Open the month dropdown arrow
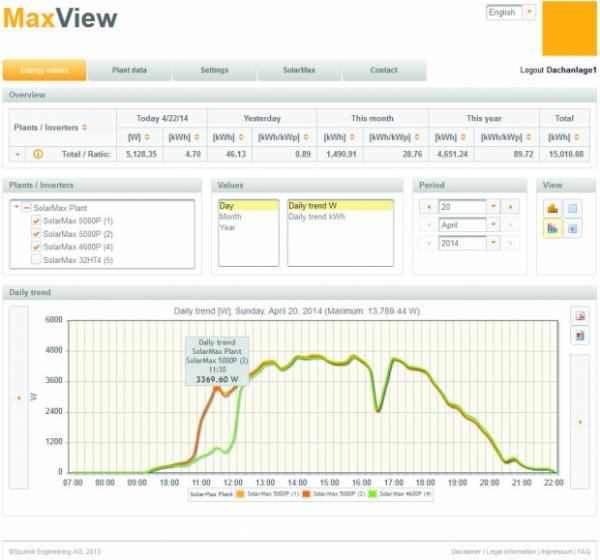 click(x=494, y=225)
